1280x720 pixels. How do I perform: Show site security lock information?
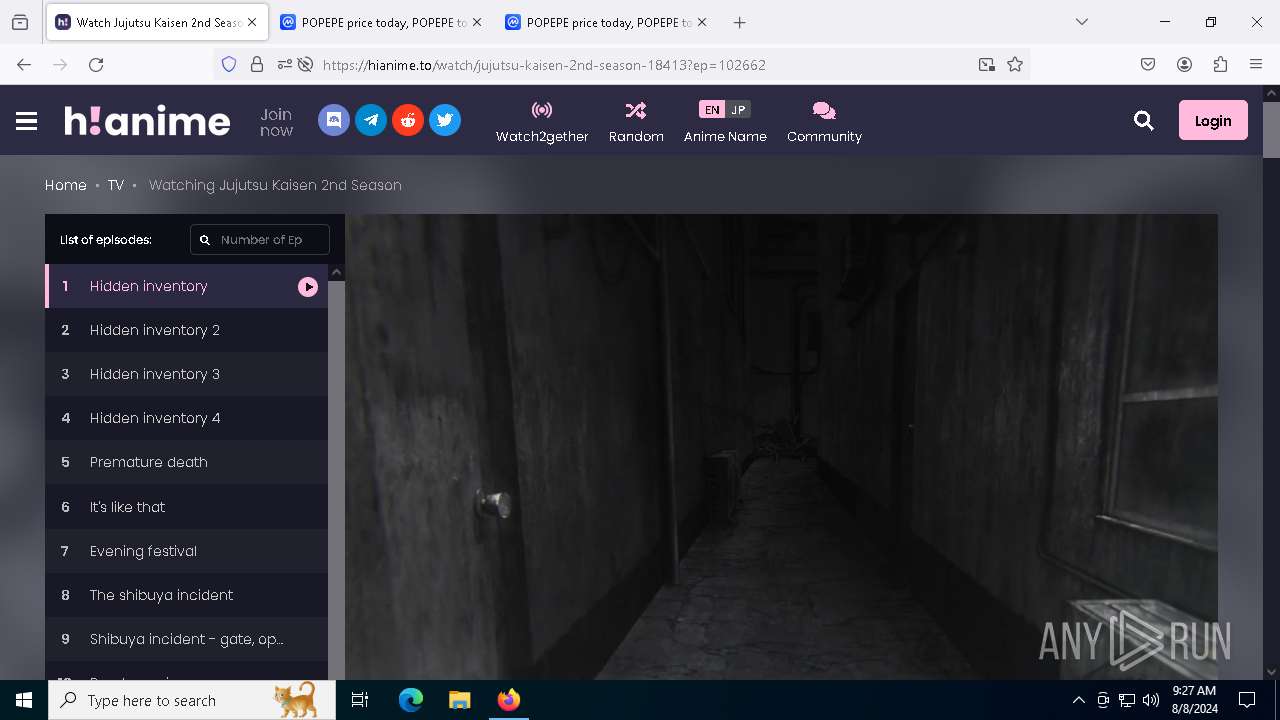257,64
